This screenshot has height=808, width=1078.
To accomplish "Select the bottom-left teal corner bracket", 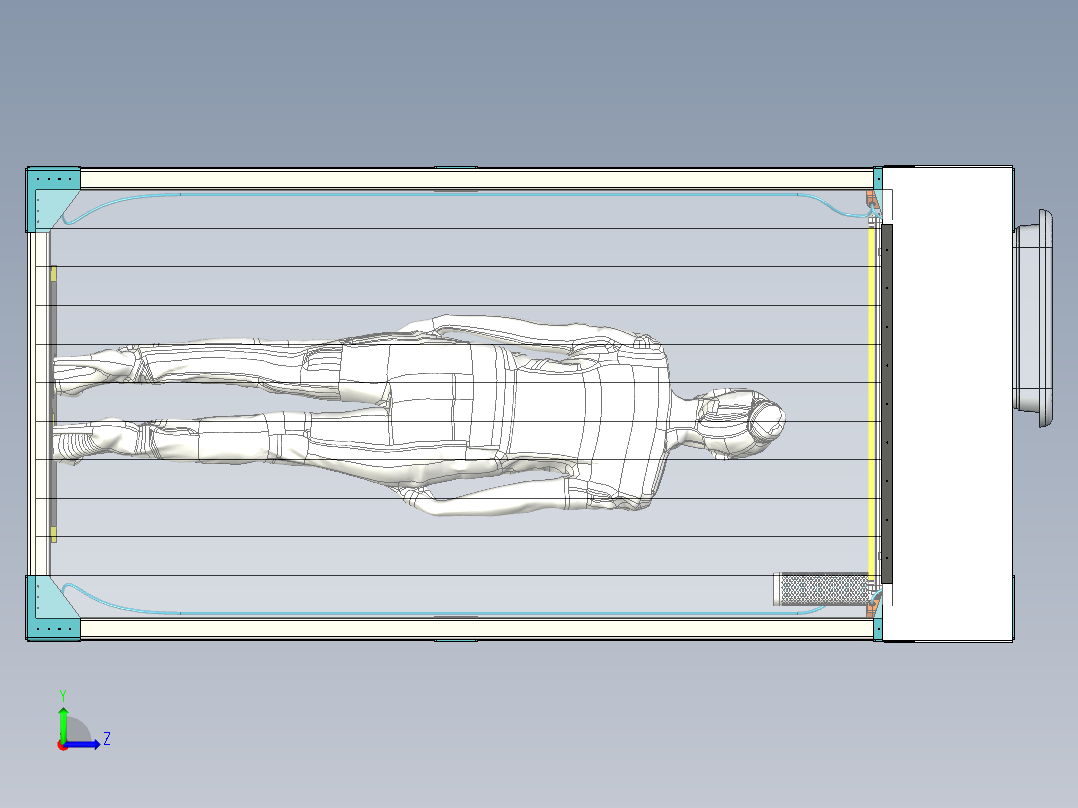I will [x=53, y=608].
